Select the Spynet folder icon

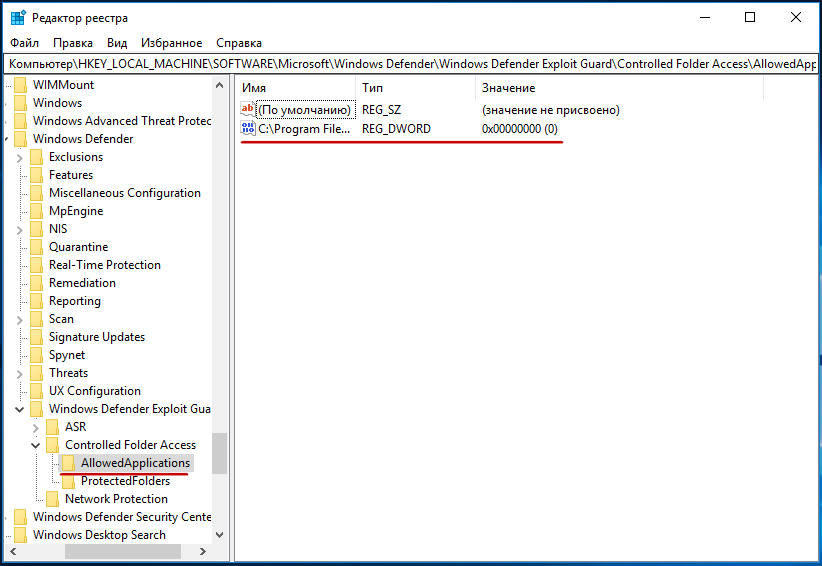tap(37, 355)
